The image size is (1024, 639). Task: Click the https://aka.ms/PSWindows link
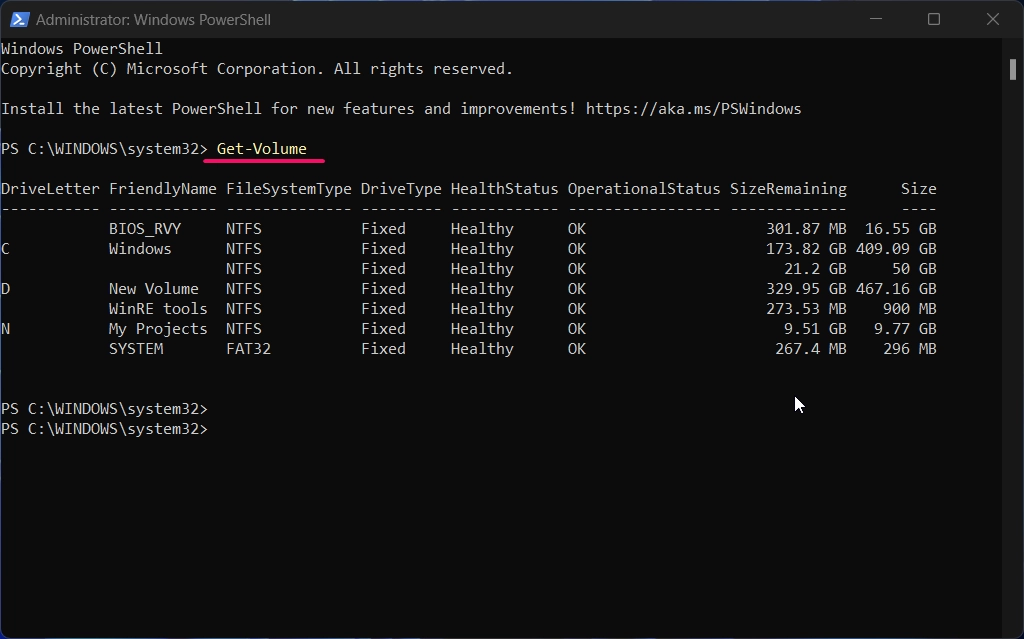(x=693, y=108)
